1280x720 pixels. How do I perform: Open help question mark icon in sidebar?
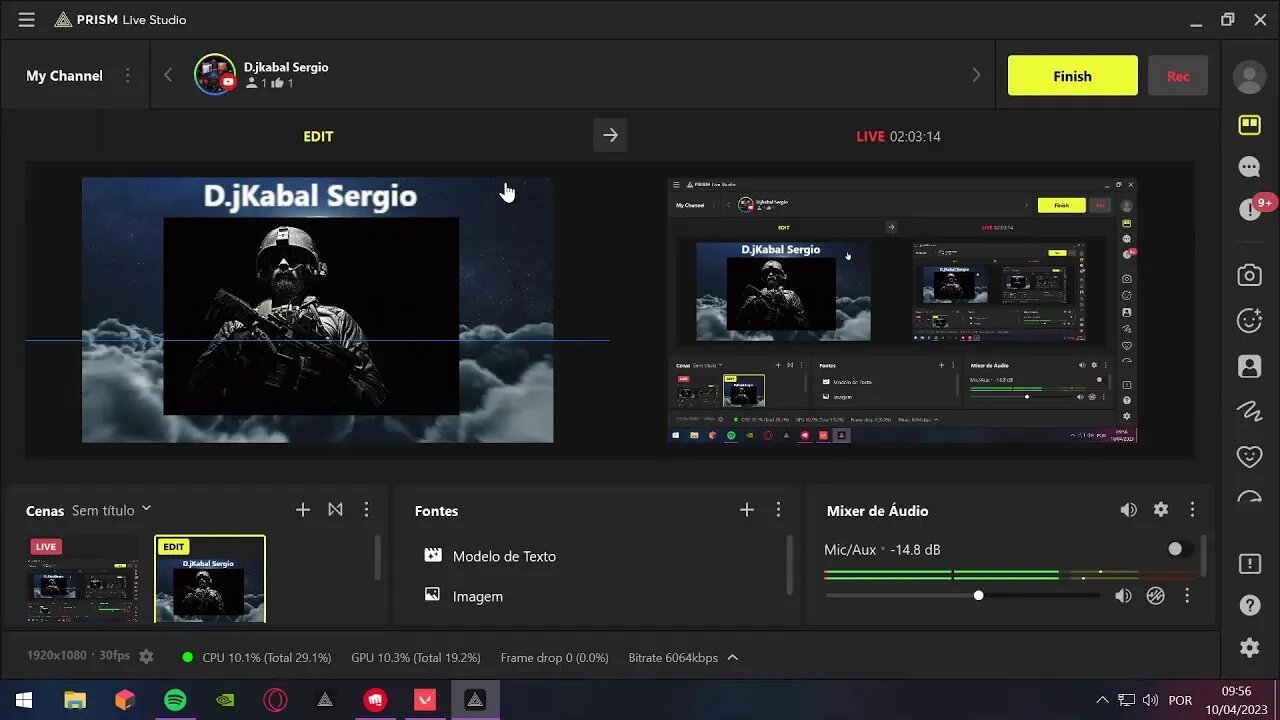click(x=1249, y=605)
